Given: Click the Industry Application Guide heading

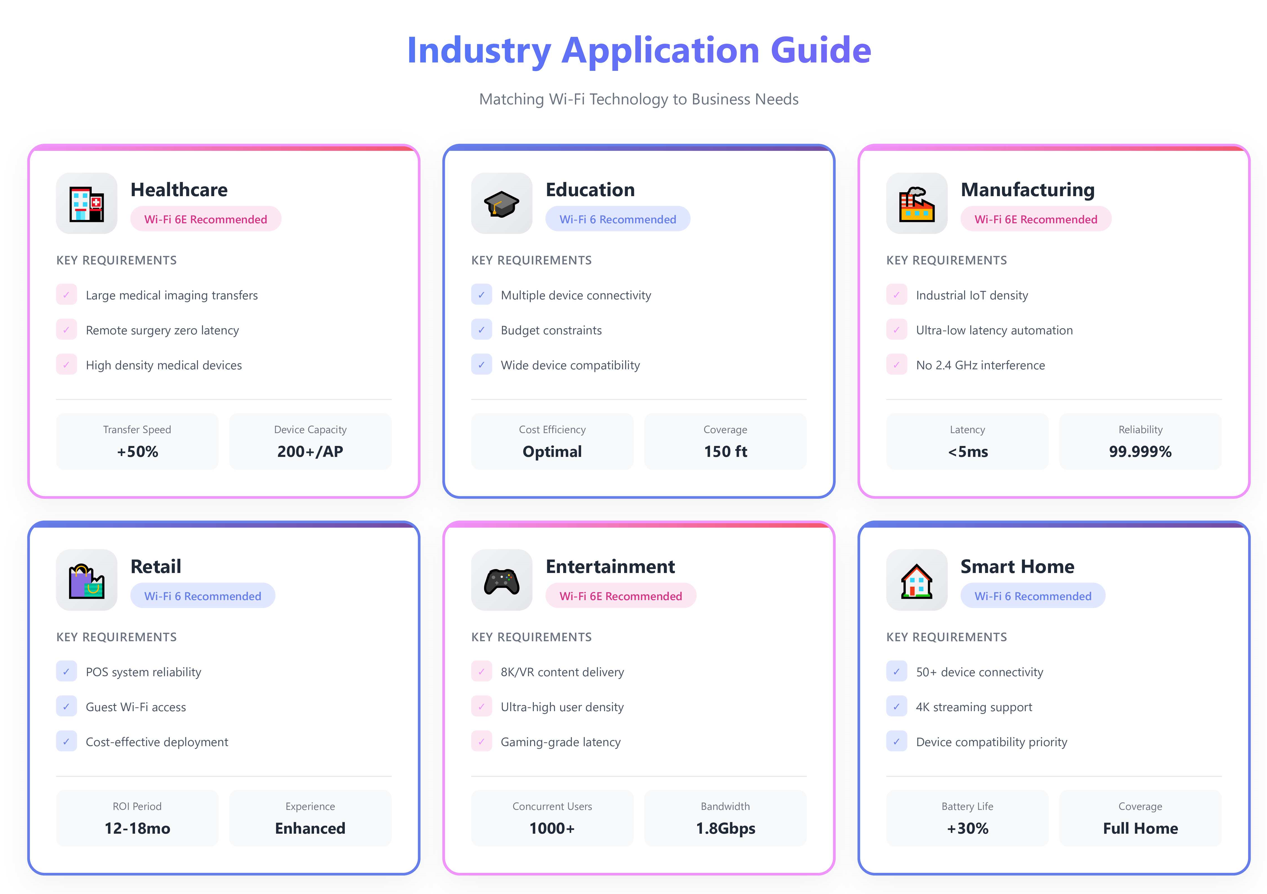Looking at the screenshot, I should (638, 50).
